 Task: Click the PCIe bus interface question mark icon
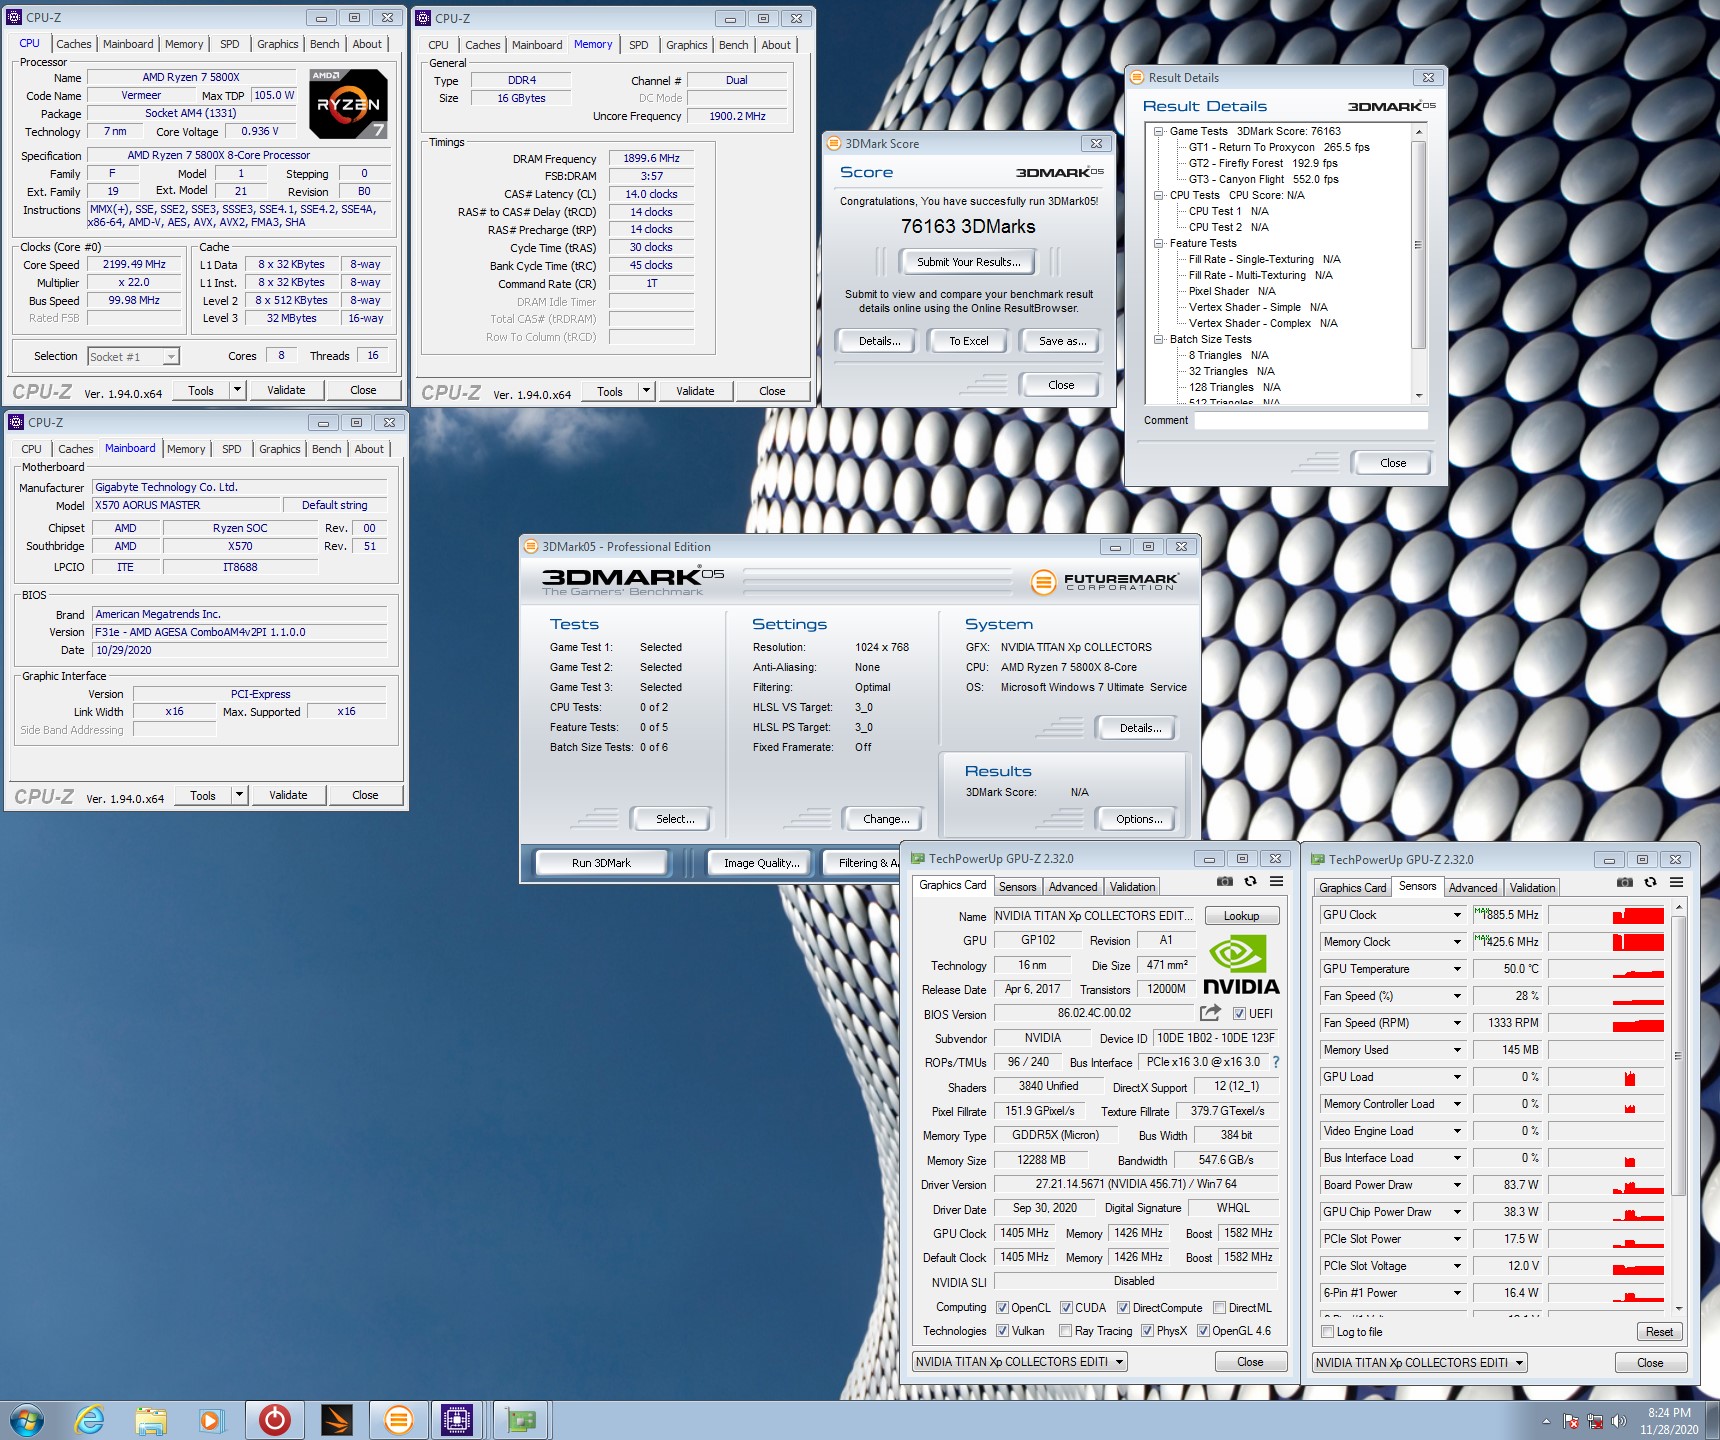point(1276,1062)
